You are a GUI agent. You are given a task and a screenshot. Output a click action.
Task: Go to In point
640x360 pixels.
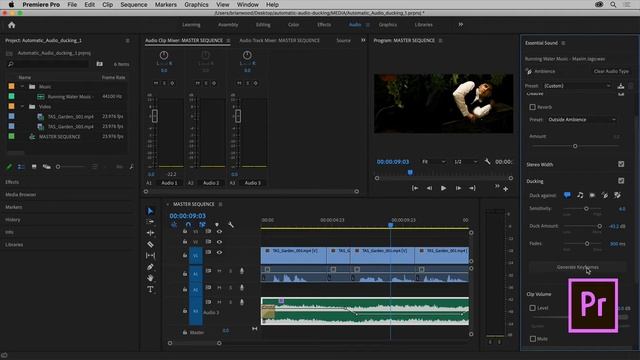(x=415, y=188)
